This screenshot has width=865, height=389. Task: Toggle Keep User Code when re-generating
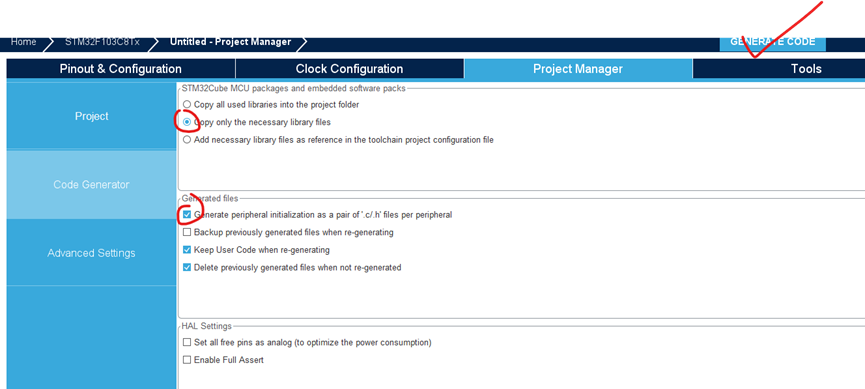[x=187, y=250]
